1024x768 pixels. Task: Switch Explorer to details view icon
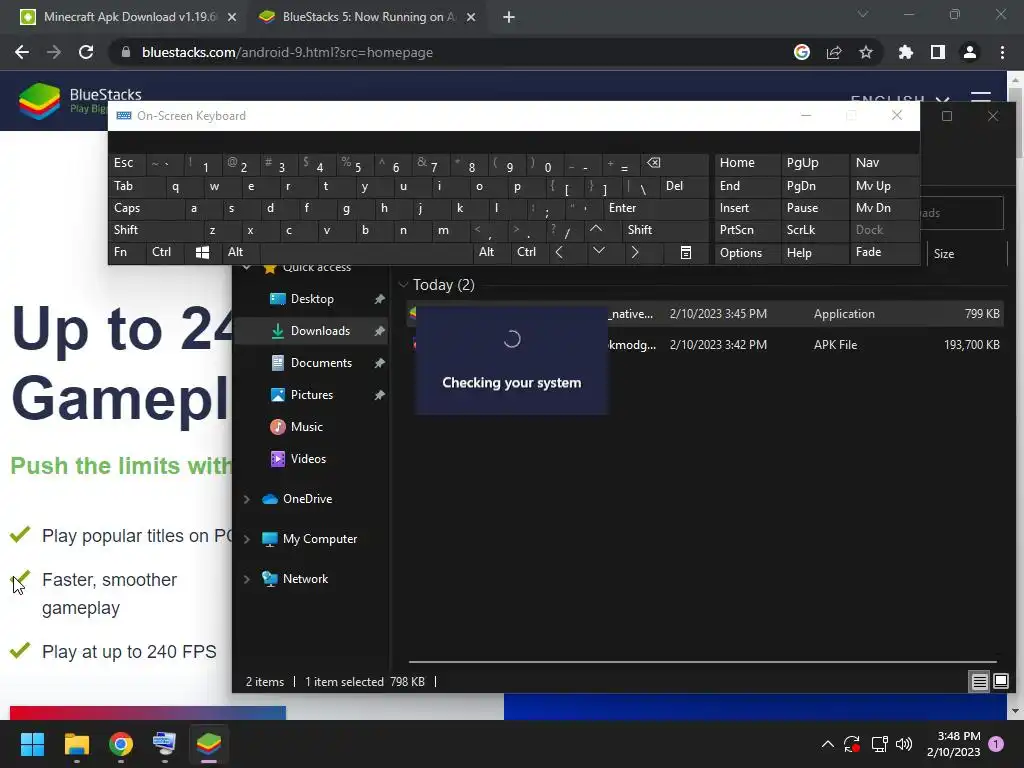tap(980, 682)
